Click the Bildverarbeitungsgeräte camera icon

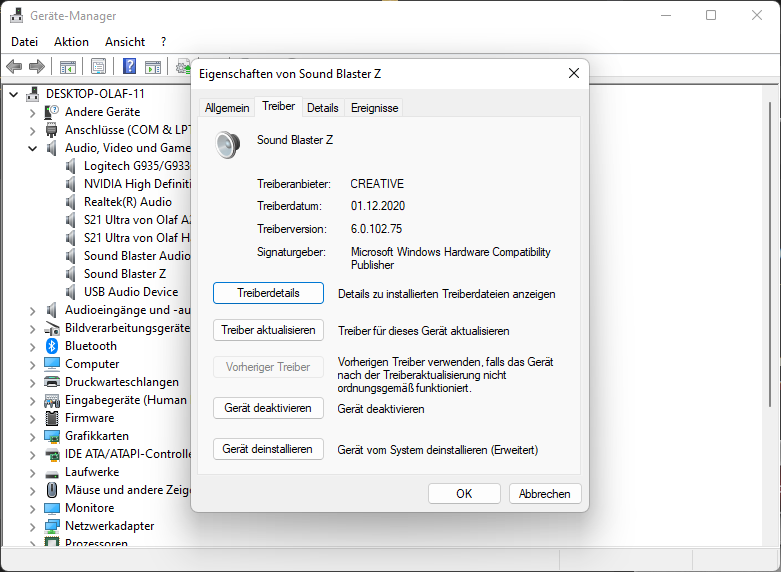[52, 328]
